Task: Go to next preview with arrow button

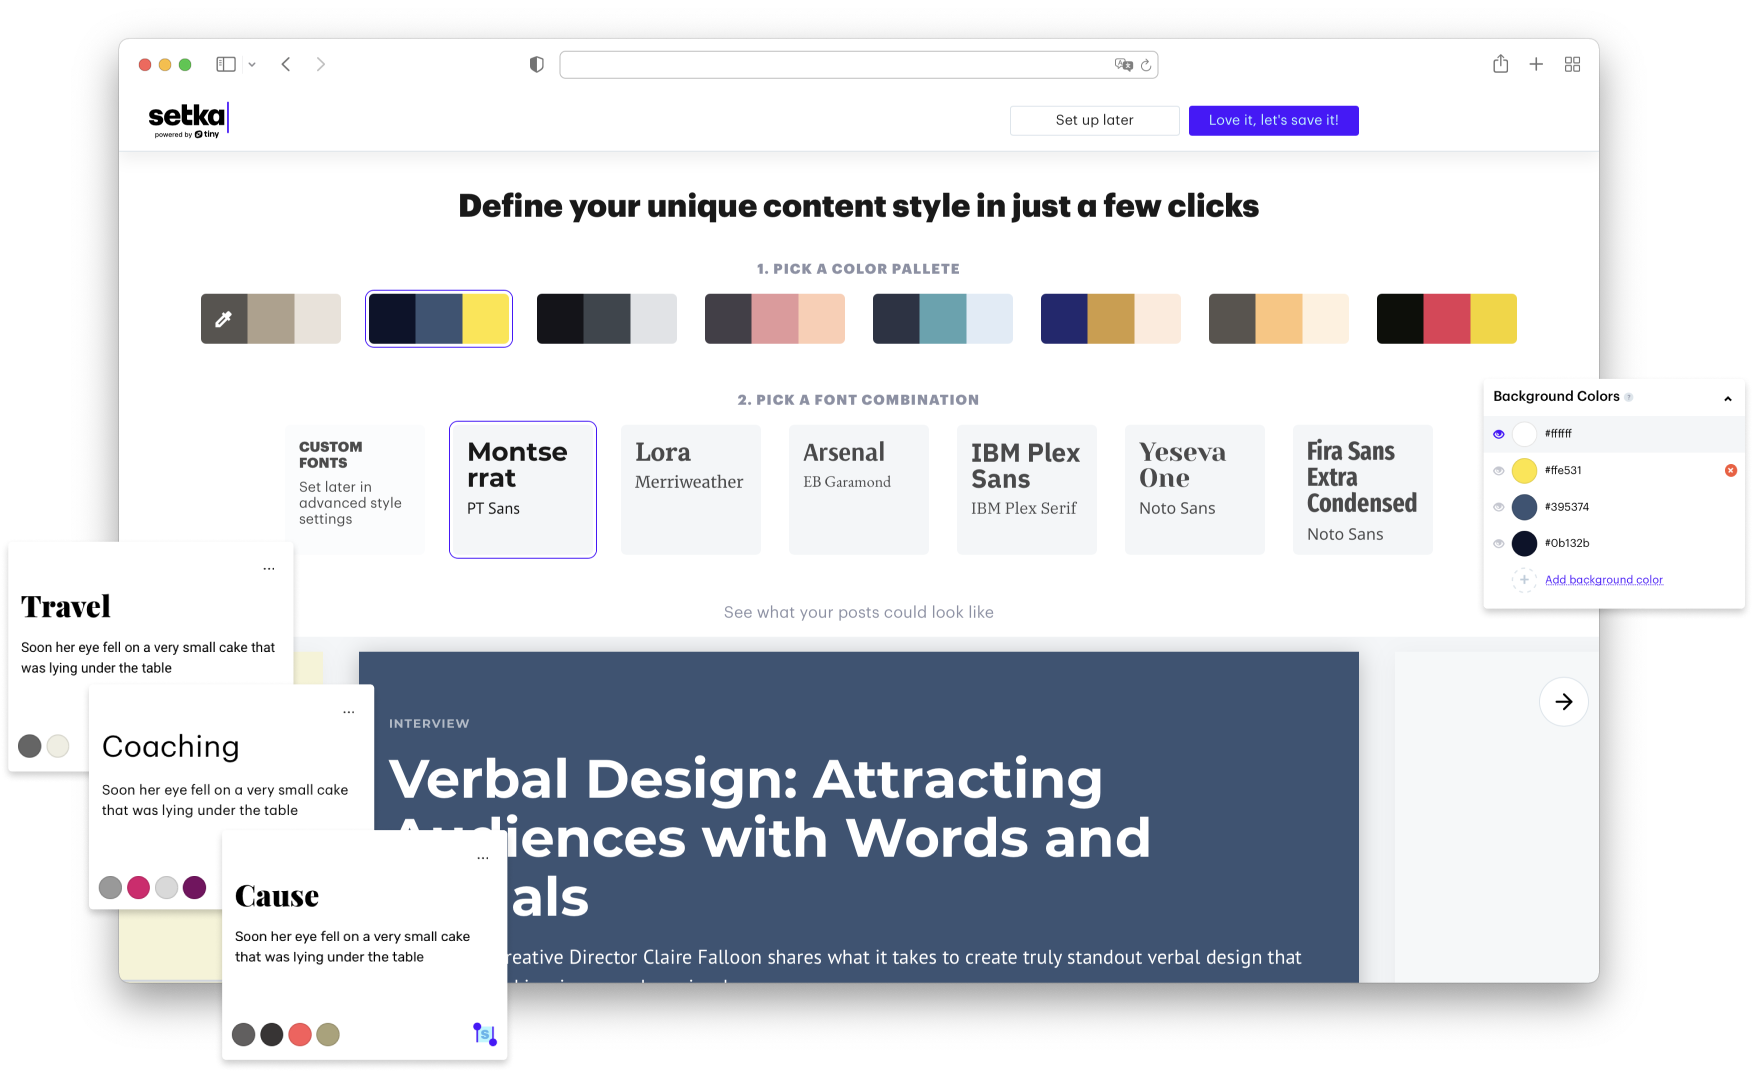Action: [x=1564, y=702]
